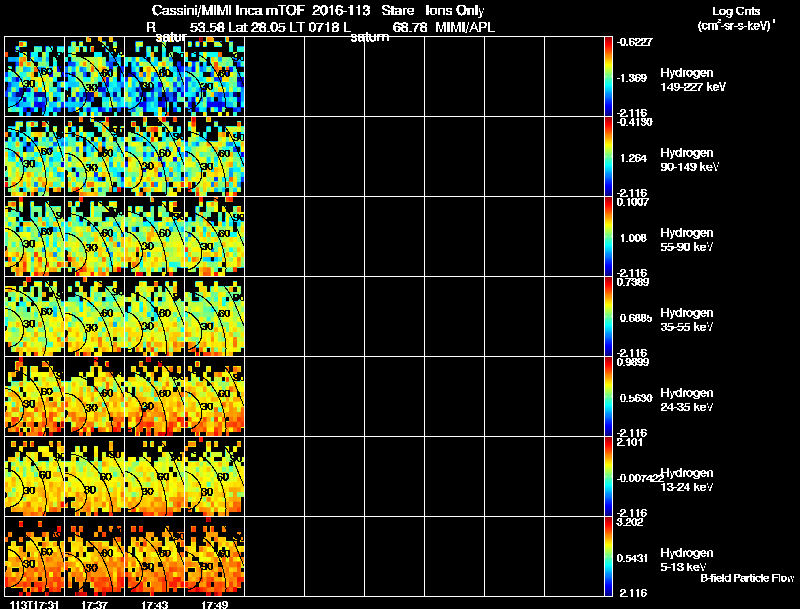This screenshot has width=800, height=609.
Task: Click the color bar for Hydrogen 149-227 keV
Action: [x=608, y=77]
